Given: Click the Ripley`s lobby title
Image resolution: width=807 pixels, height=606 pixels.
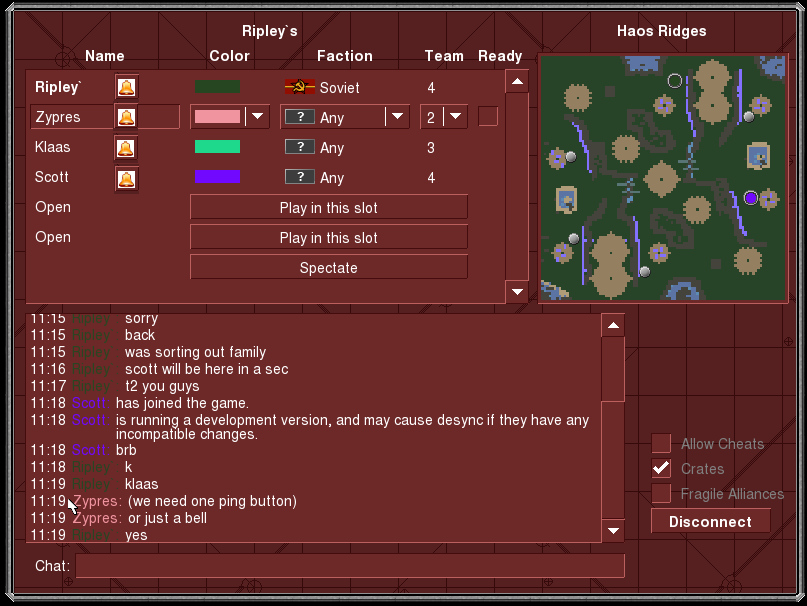Looking at the screenshot, I should pyautogui.click(x=270, y=31).
